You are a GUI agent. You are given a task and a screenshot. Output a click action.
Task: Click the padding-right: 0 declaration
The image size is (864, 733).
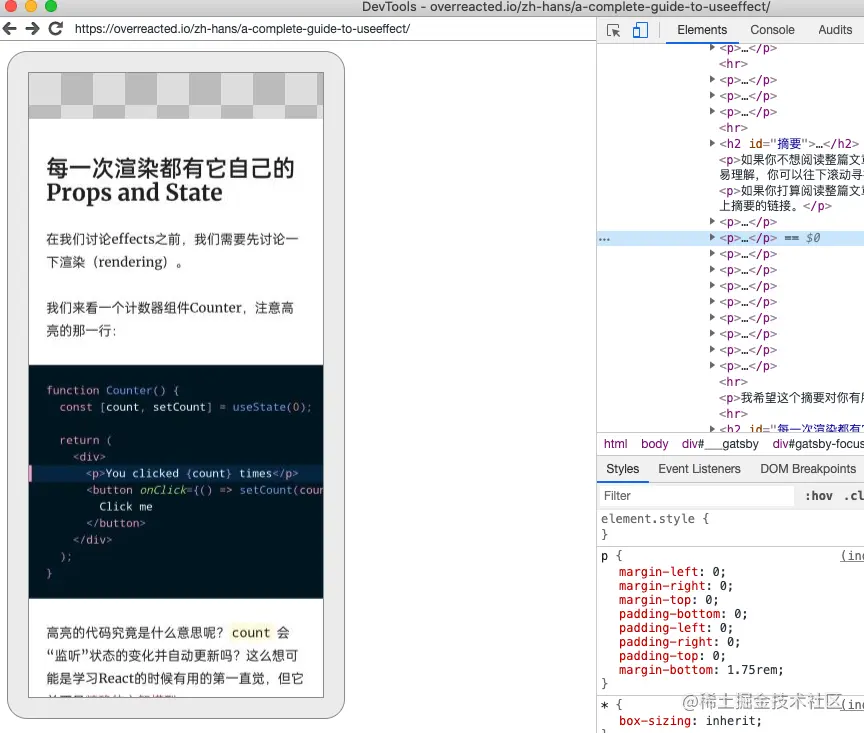pyautogui.click(x=679, y=642)
